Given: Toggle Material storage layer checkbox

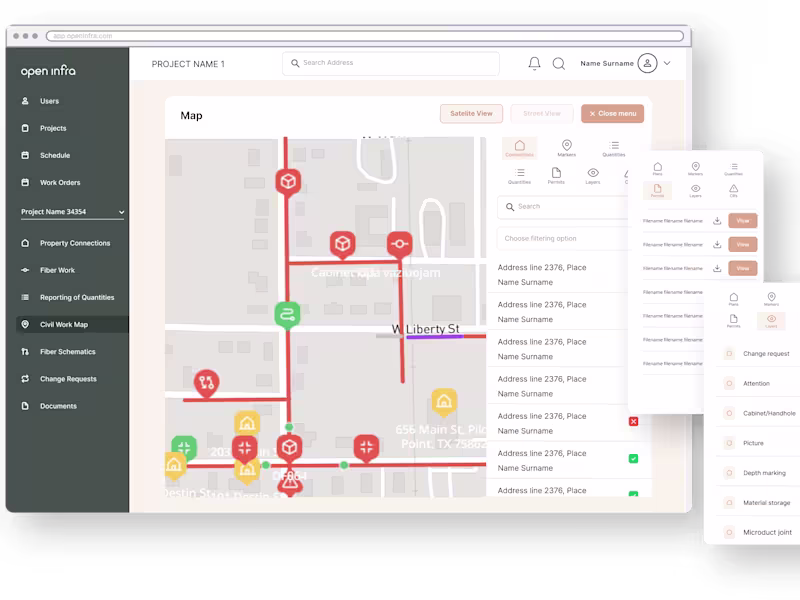Looking at the screenshot, I should pos(730,503).
